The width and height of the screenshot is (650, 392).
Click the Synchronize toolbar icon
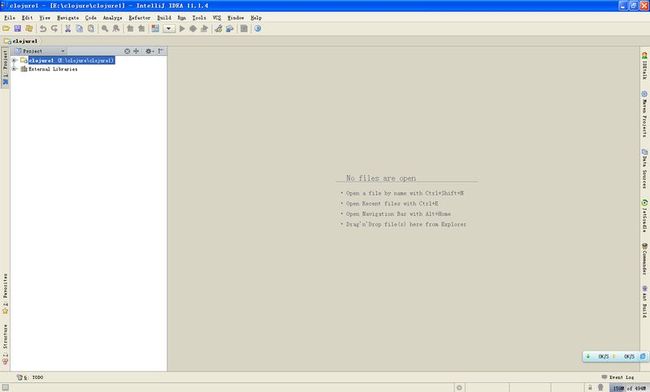point(29,29)
